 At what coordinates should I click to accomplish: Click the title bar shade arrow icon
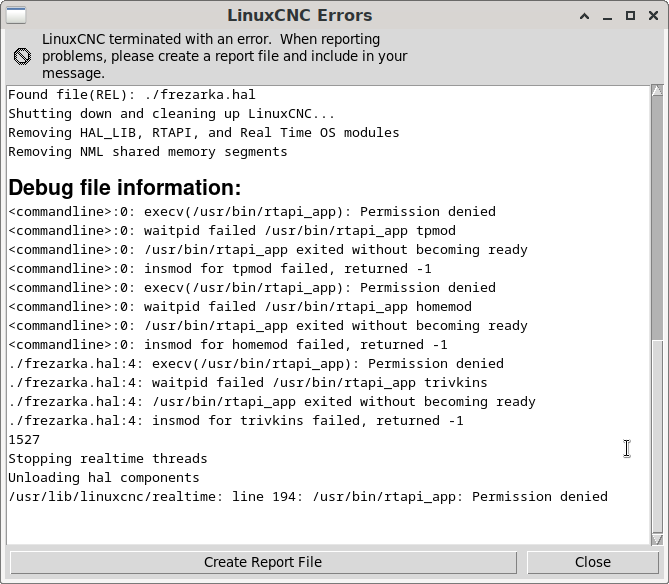pyautogui.click(x=587, y=15)
